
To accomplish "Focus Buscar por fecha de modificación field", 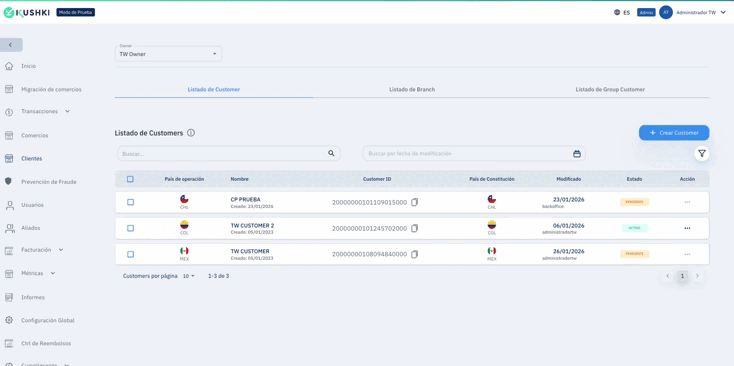I will 474,154.
